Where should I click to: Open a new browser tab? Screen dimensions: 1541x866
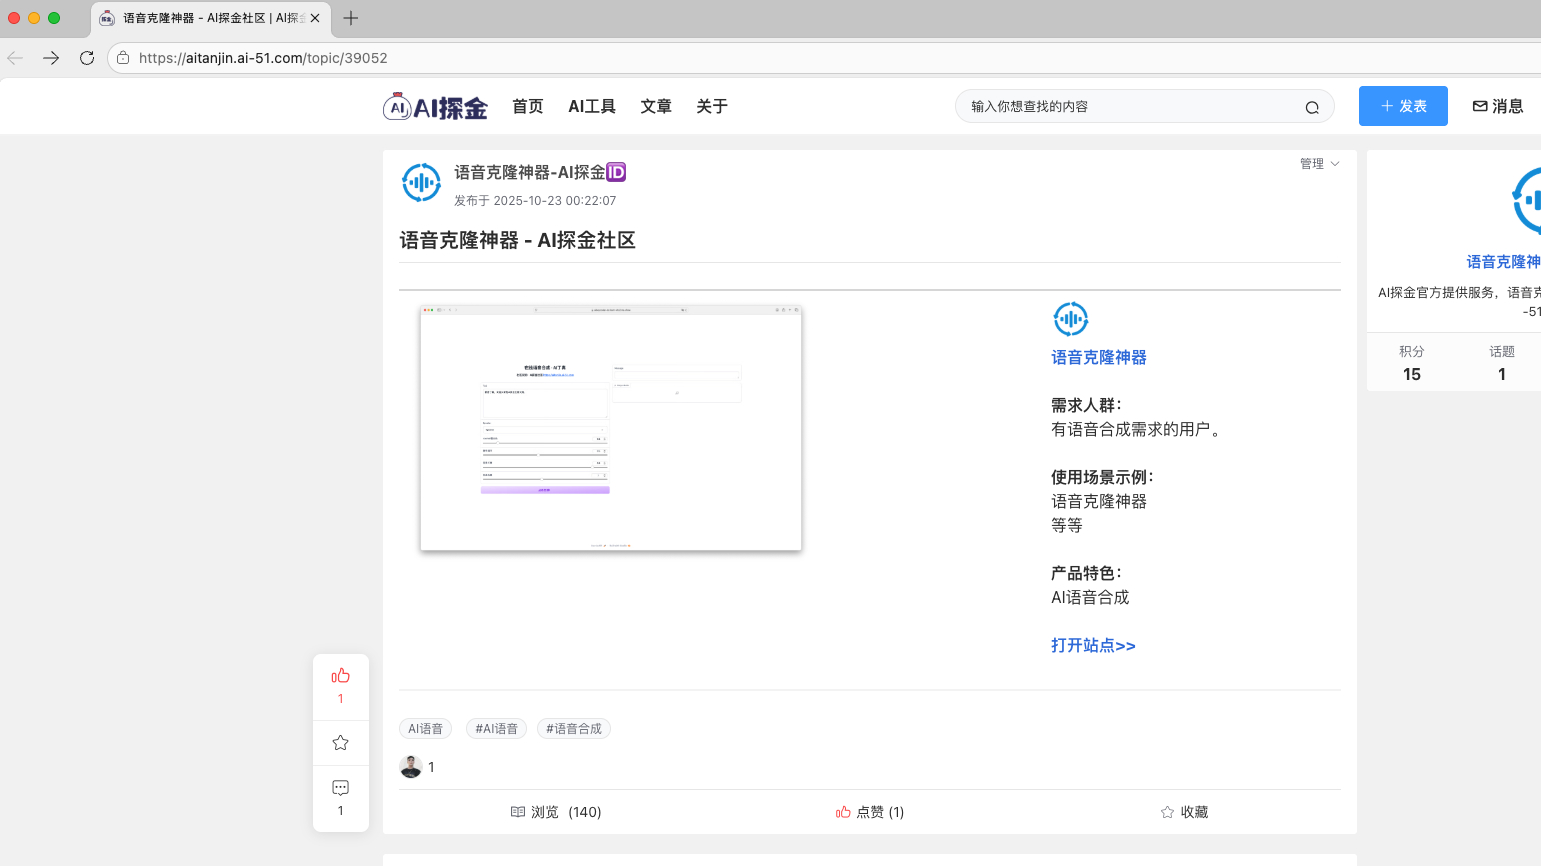point(351,18)
